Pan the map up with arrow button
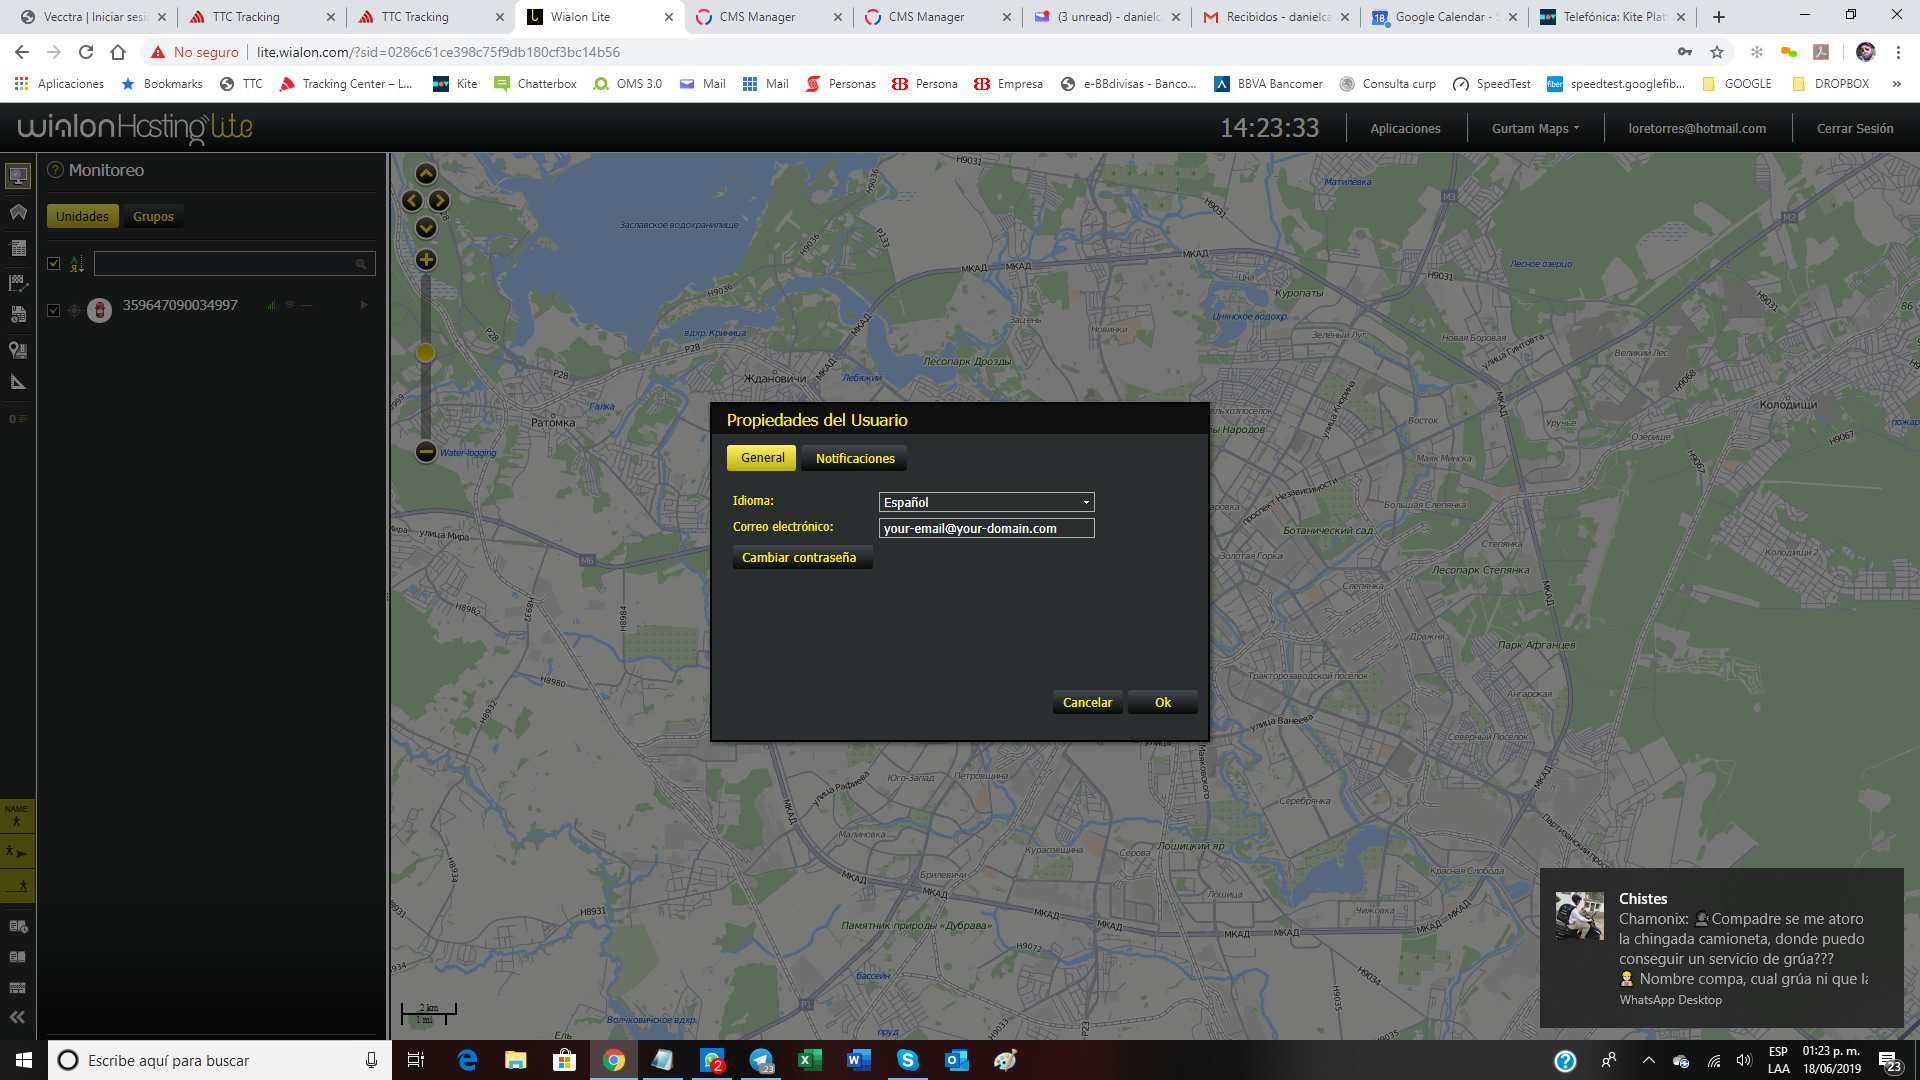The image size is (1920, 1080). point(426,174)
